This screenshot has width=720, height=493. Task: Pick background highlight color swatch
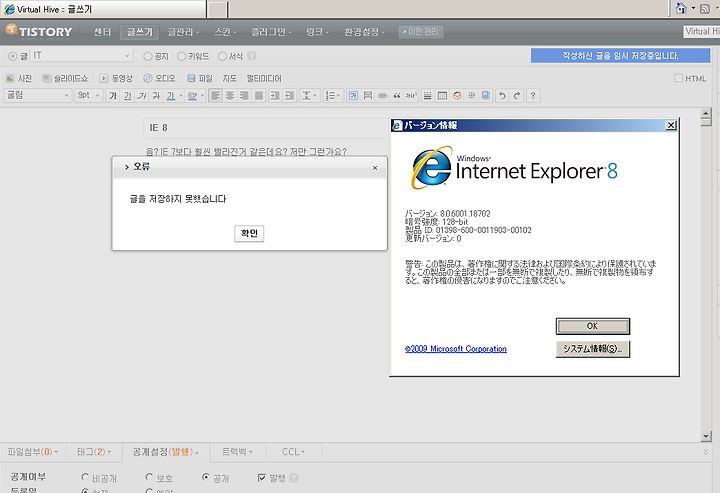point(193,95)
